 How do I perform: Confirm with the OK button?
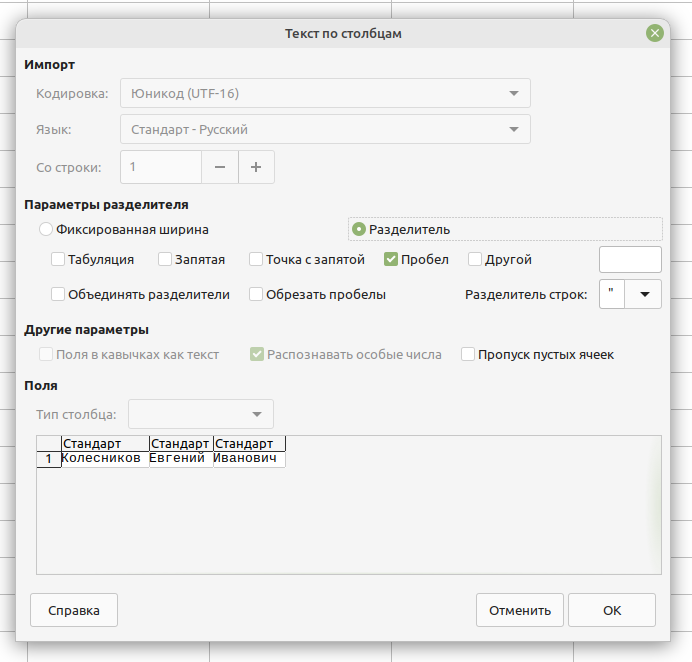(x=612, y=610)
